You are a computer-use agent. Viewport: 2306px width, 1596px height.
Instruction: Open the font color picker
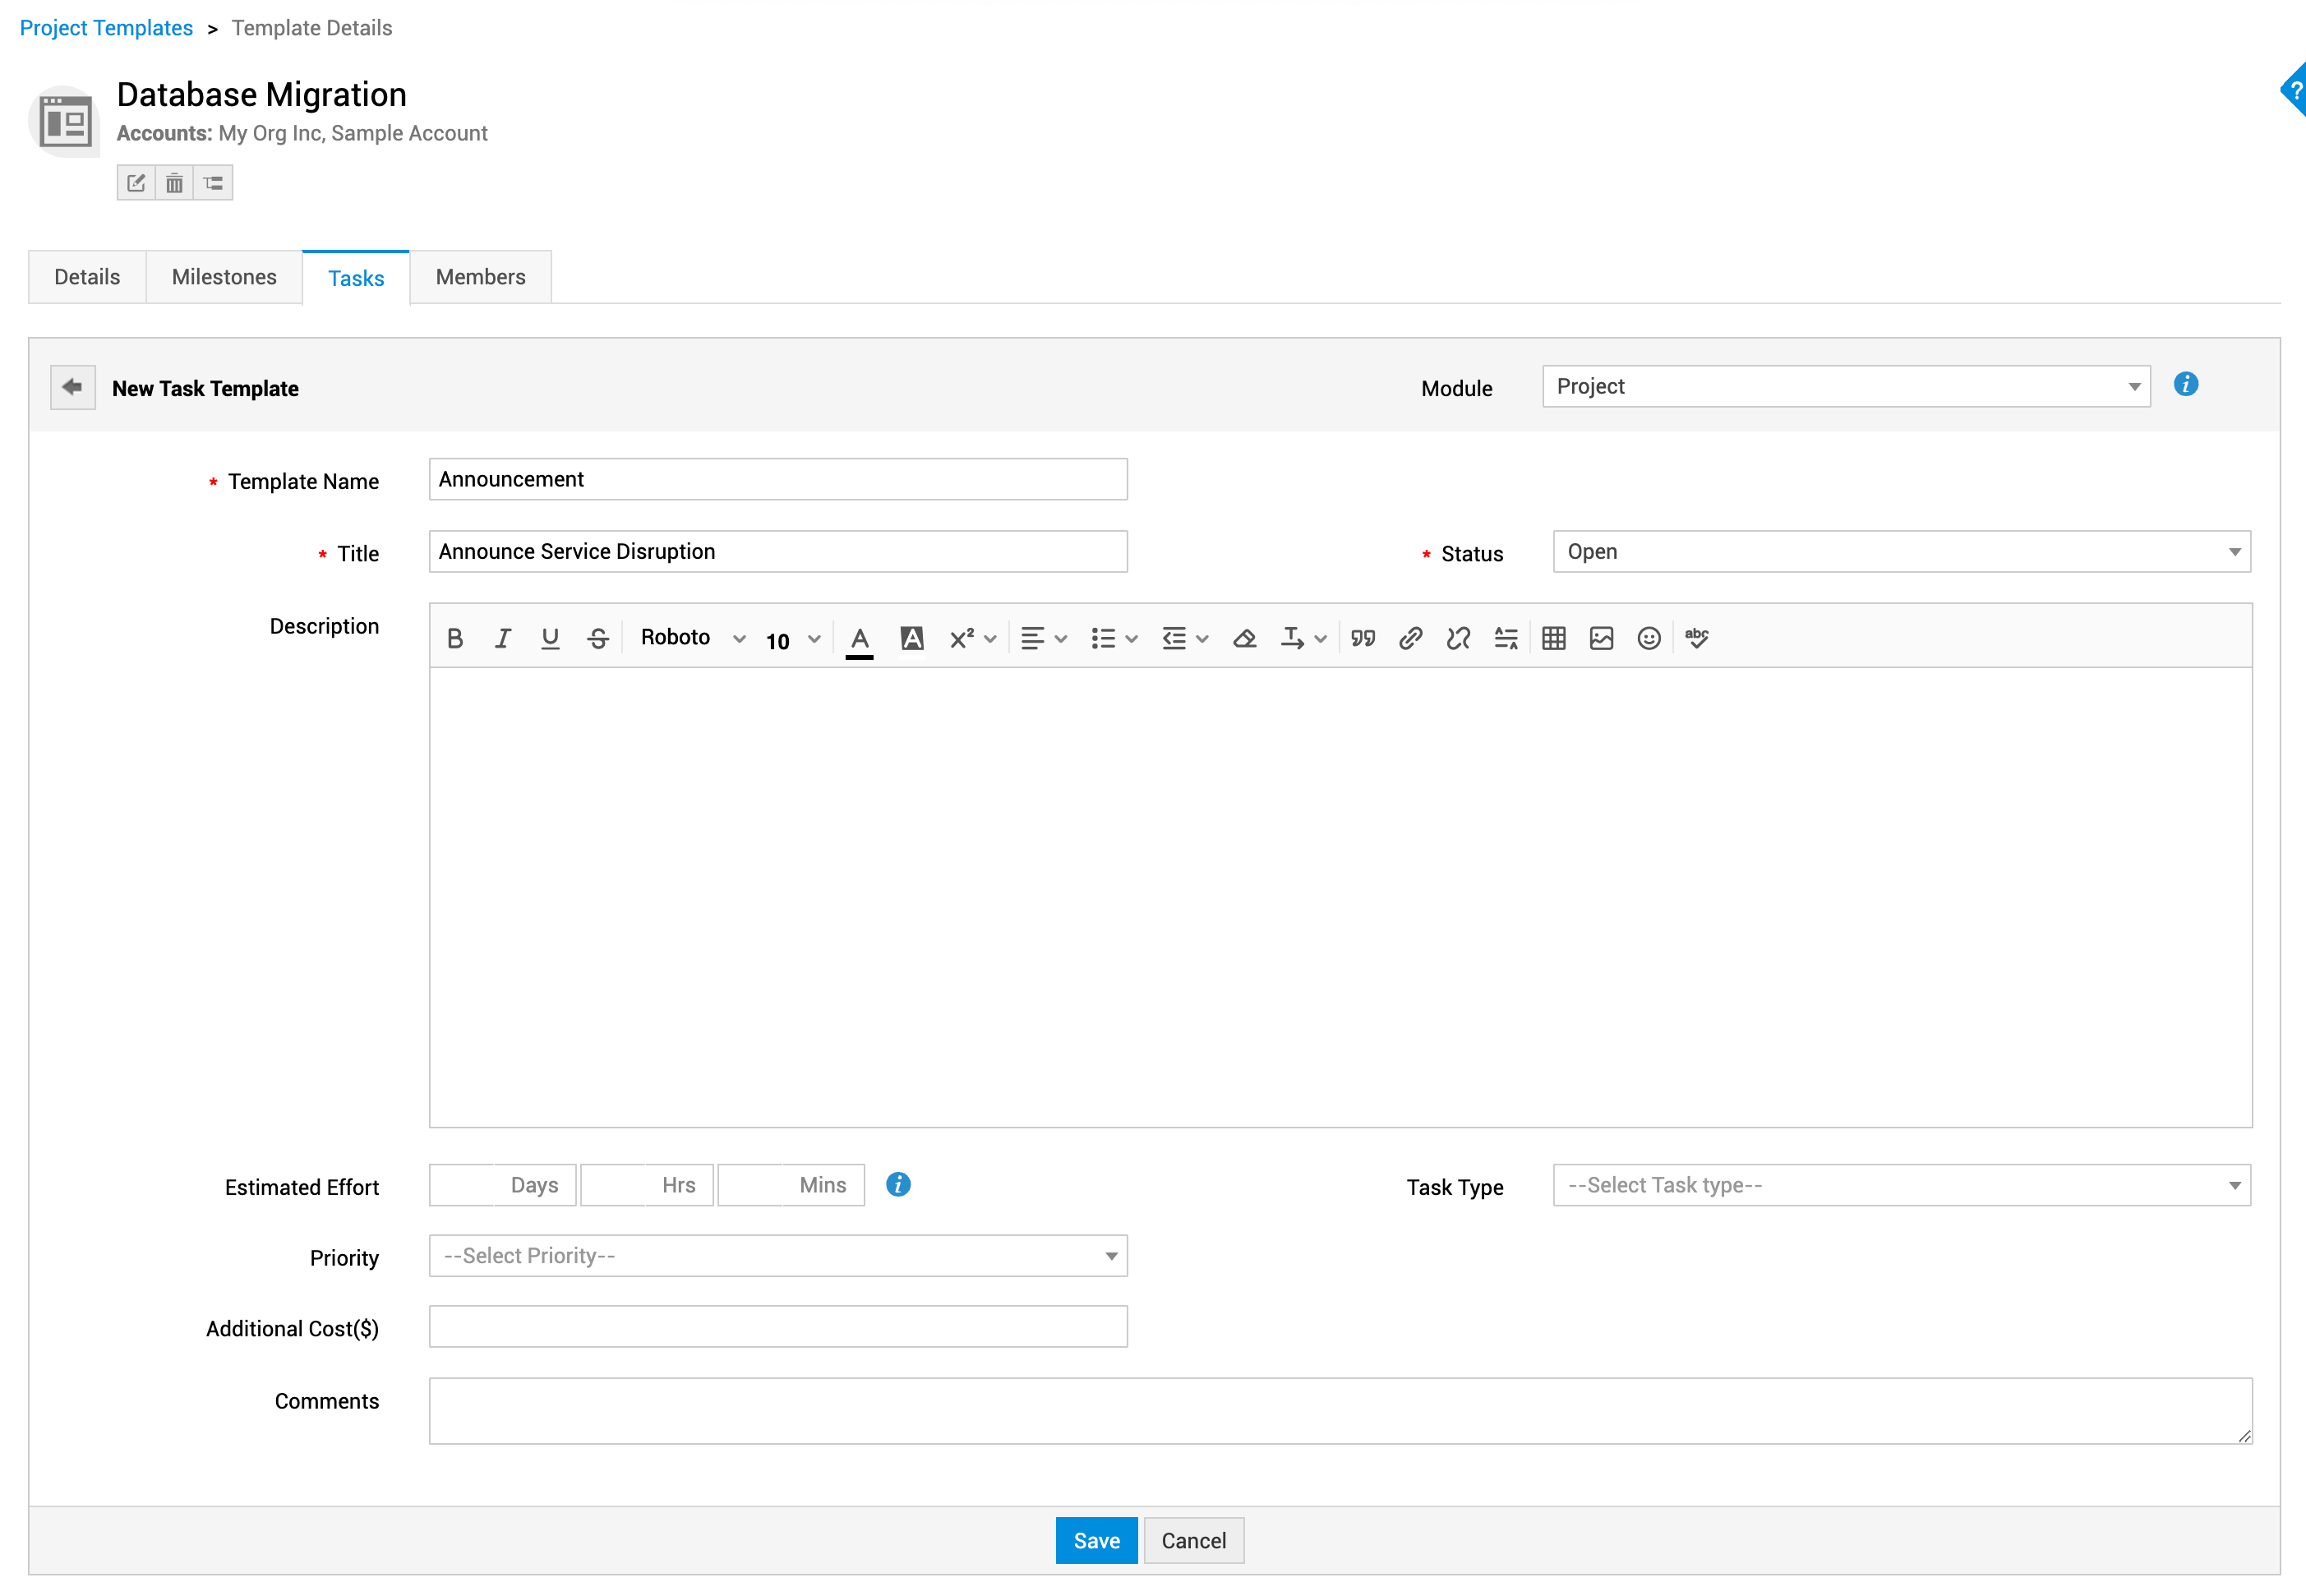click(x=859, y=638)
